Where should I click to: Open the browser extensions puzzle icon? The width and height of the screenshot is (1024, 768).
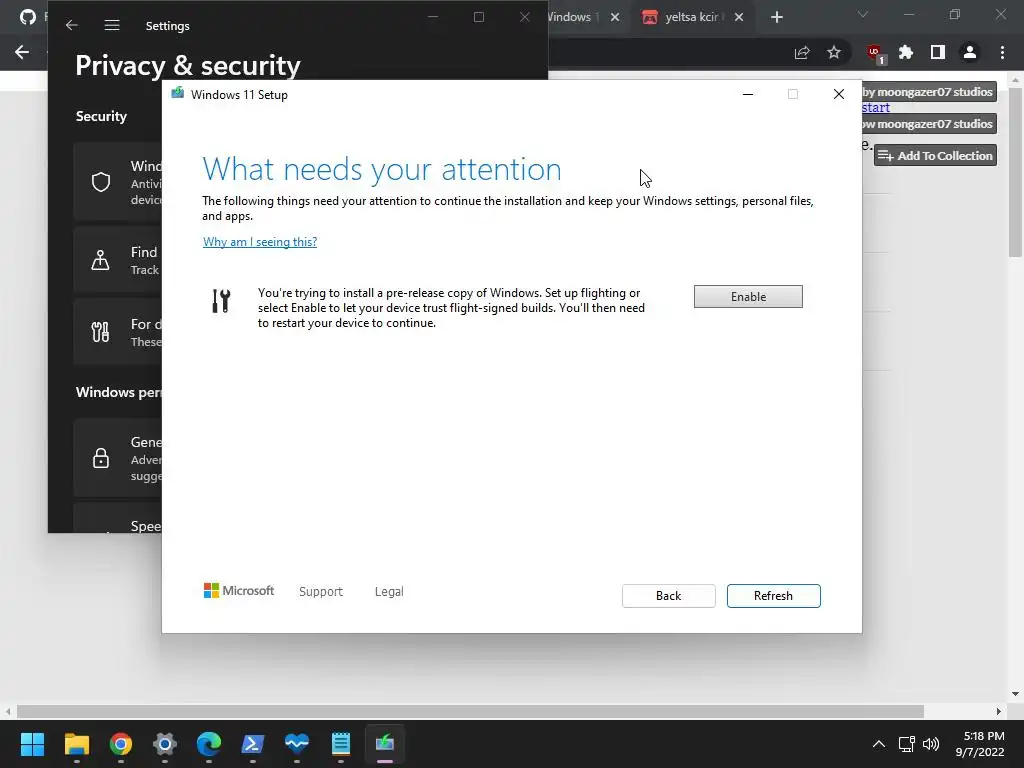click(x=906, y=52)
